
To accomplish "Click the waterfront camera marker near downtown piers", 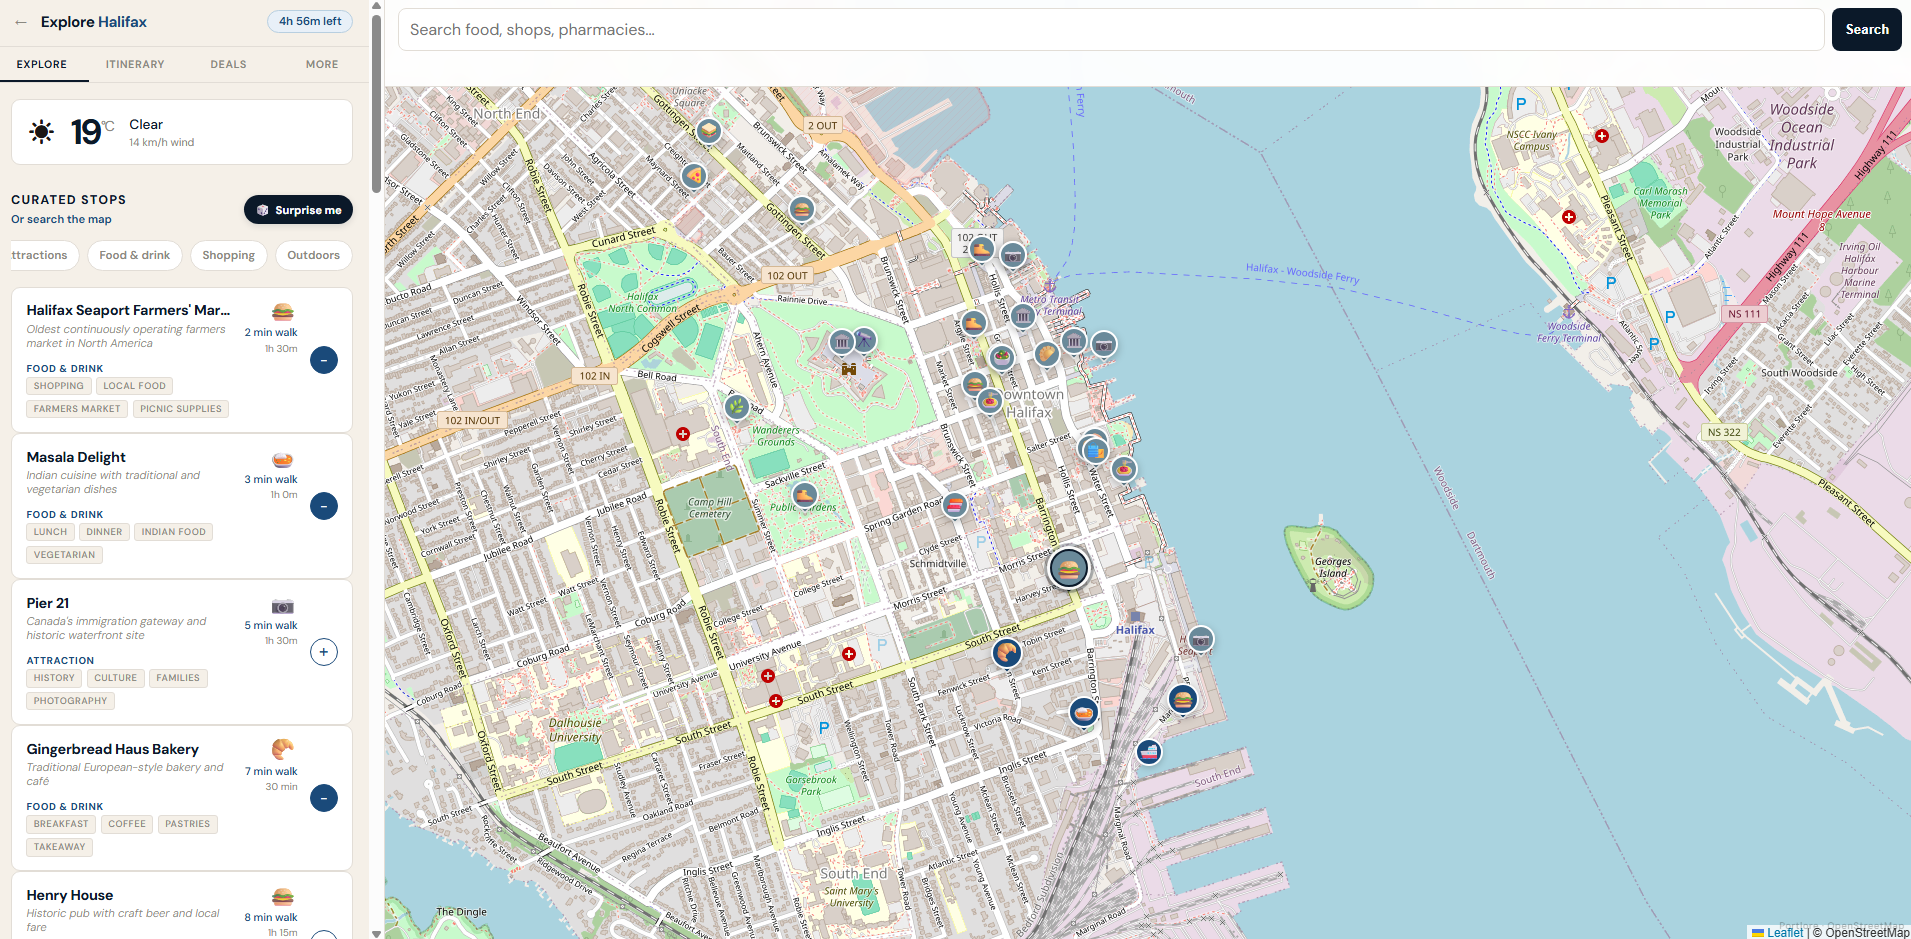I will [x=1104, y=345].
